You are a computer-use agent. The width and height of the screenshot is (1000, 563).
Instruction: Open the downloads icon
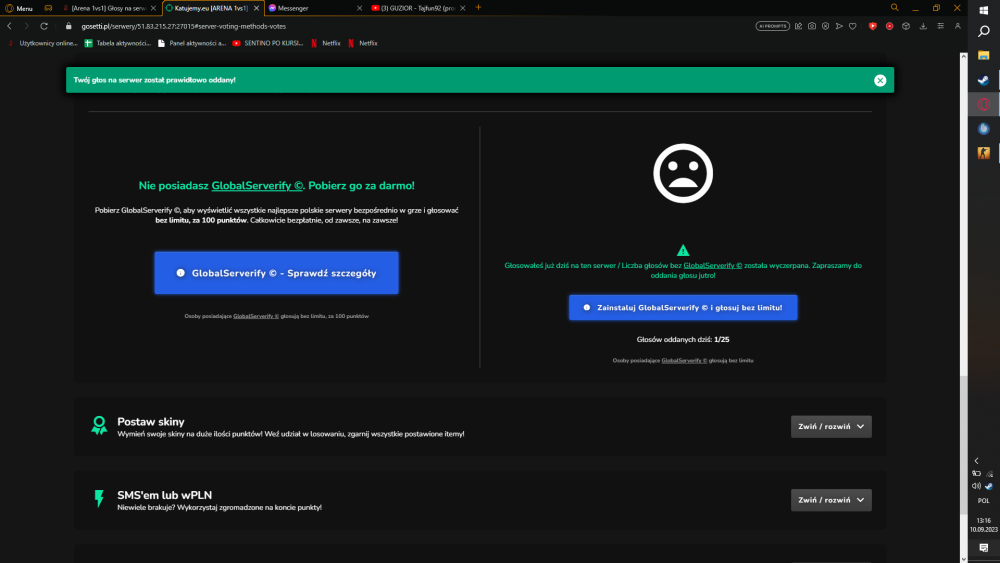coord(923,26)
